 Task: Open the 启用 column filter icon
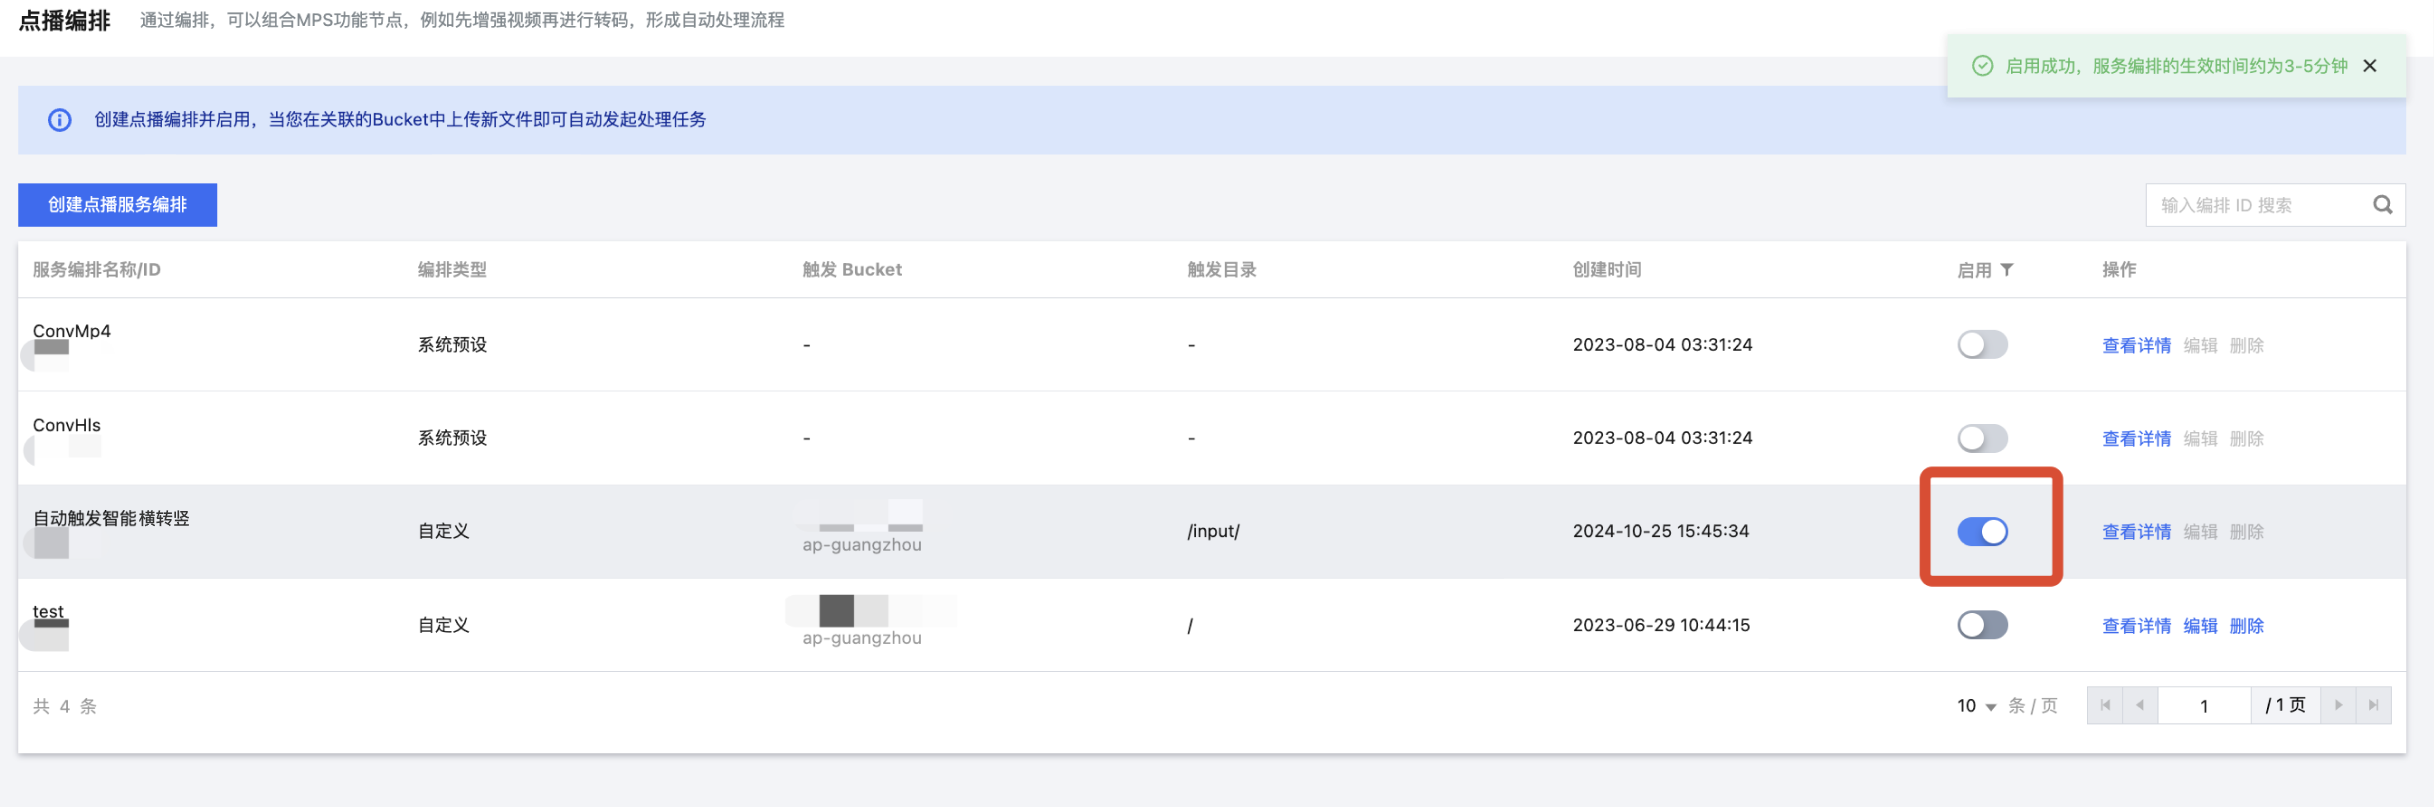pos(2007,270)
